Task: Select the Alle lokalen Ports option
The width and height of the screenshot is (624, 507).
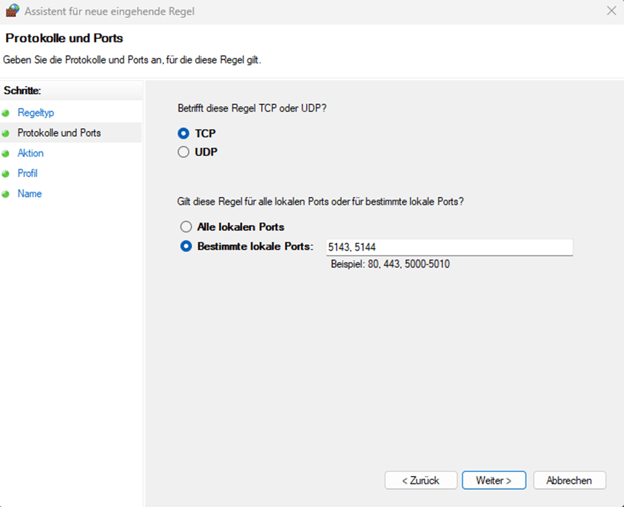Action: coord(186,227)
